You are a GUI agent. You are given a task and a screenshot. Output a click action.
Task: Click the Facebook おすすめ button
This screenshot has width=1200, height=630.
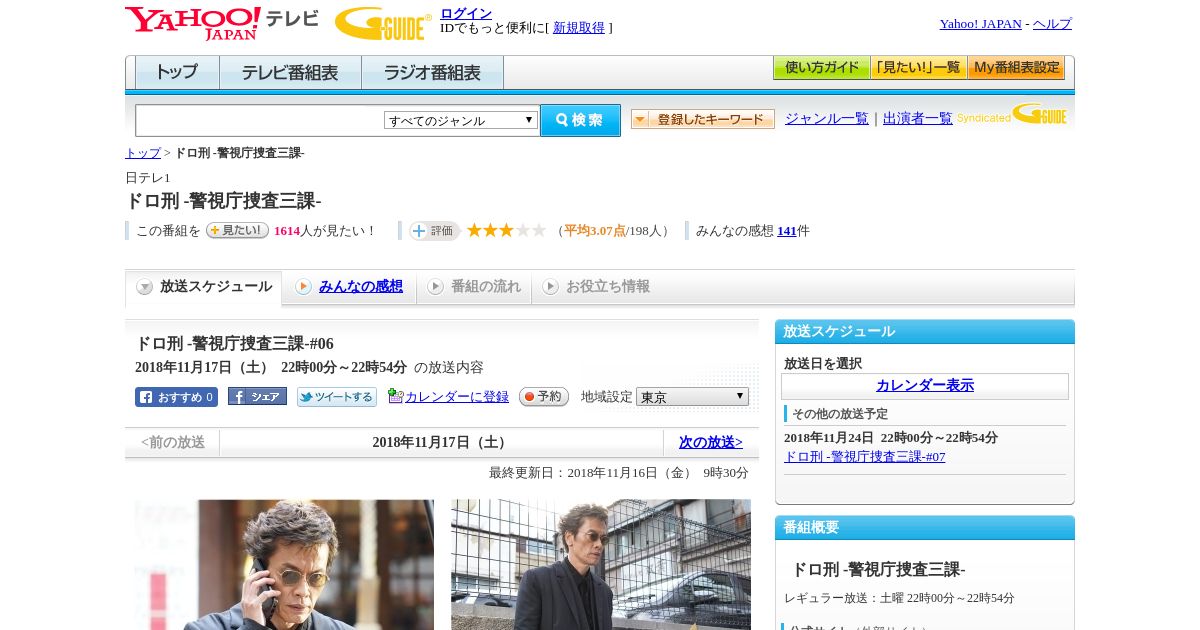[x=176, y=397]
